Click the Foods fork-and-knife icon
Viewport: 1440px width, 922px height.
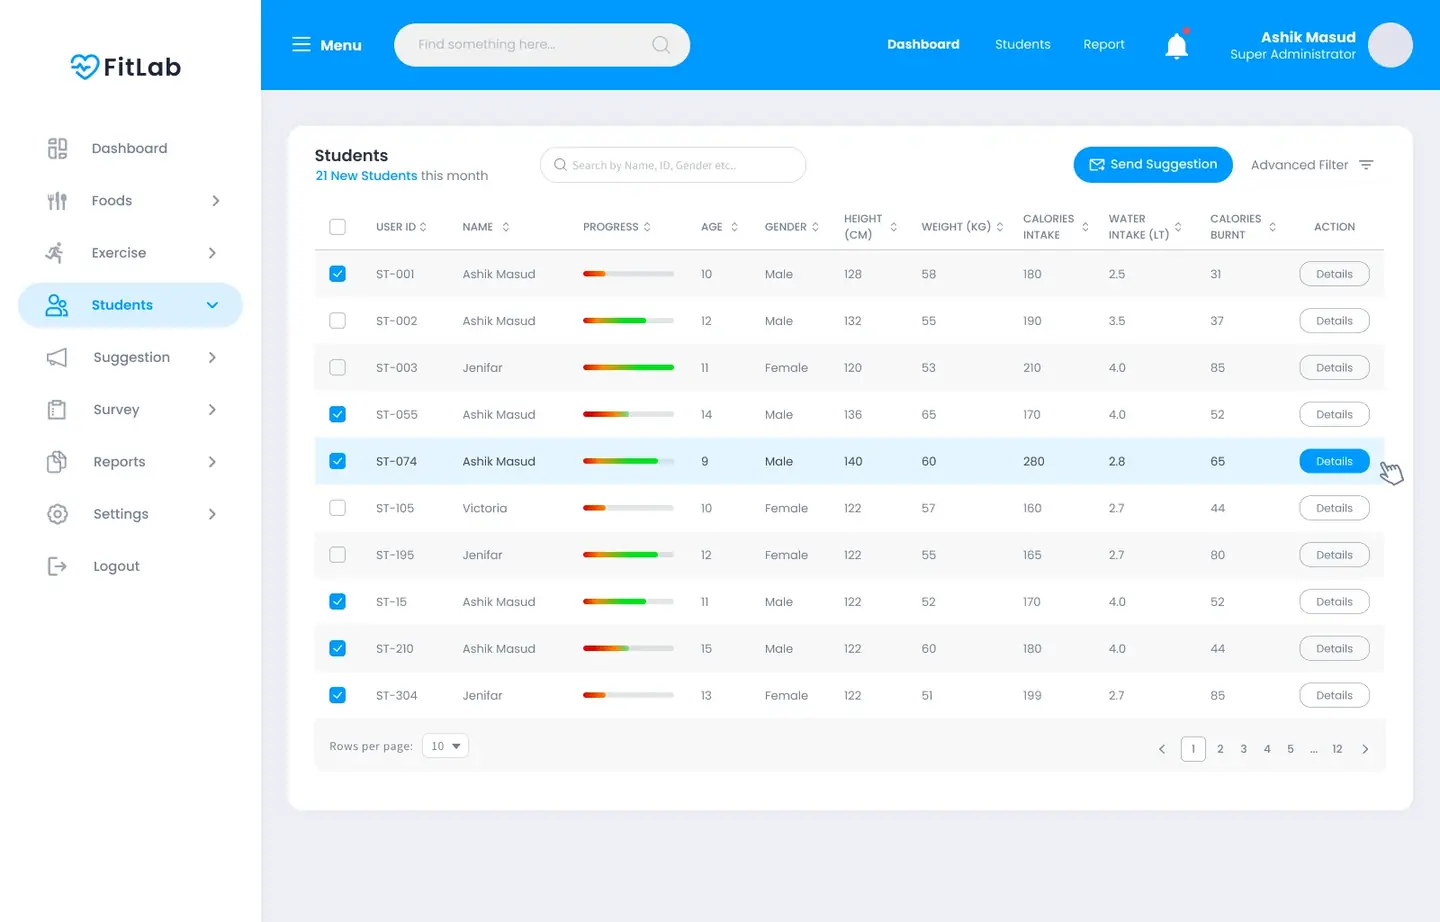coord(57,201)
